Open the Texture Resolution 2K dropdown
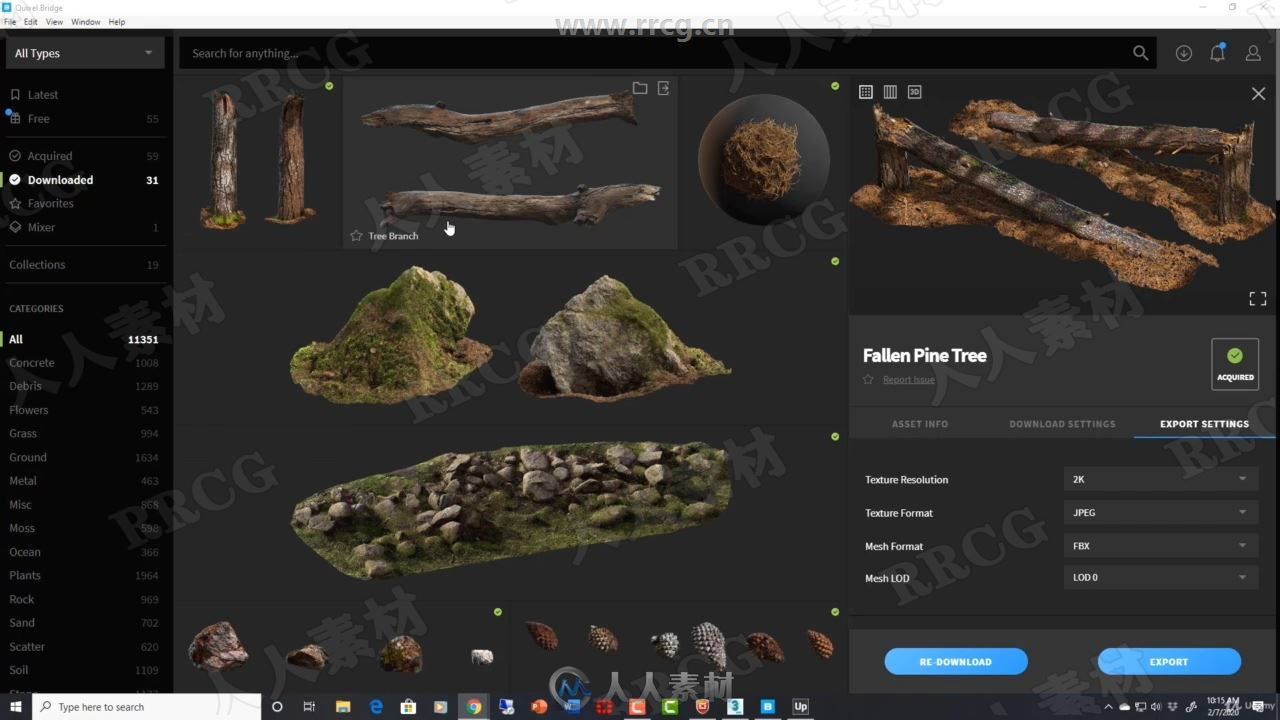 point(1159,479)
